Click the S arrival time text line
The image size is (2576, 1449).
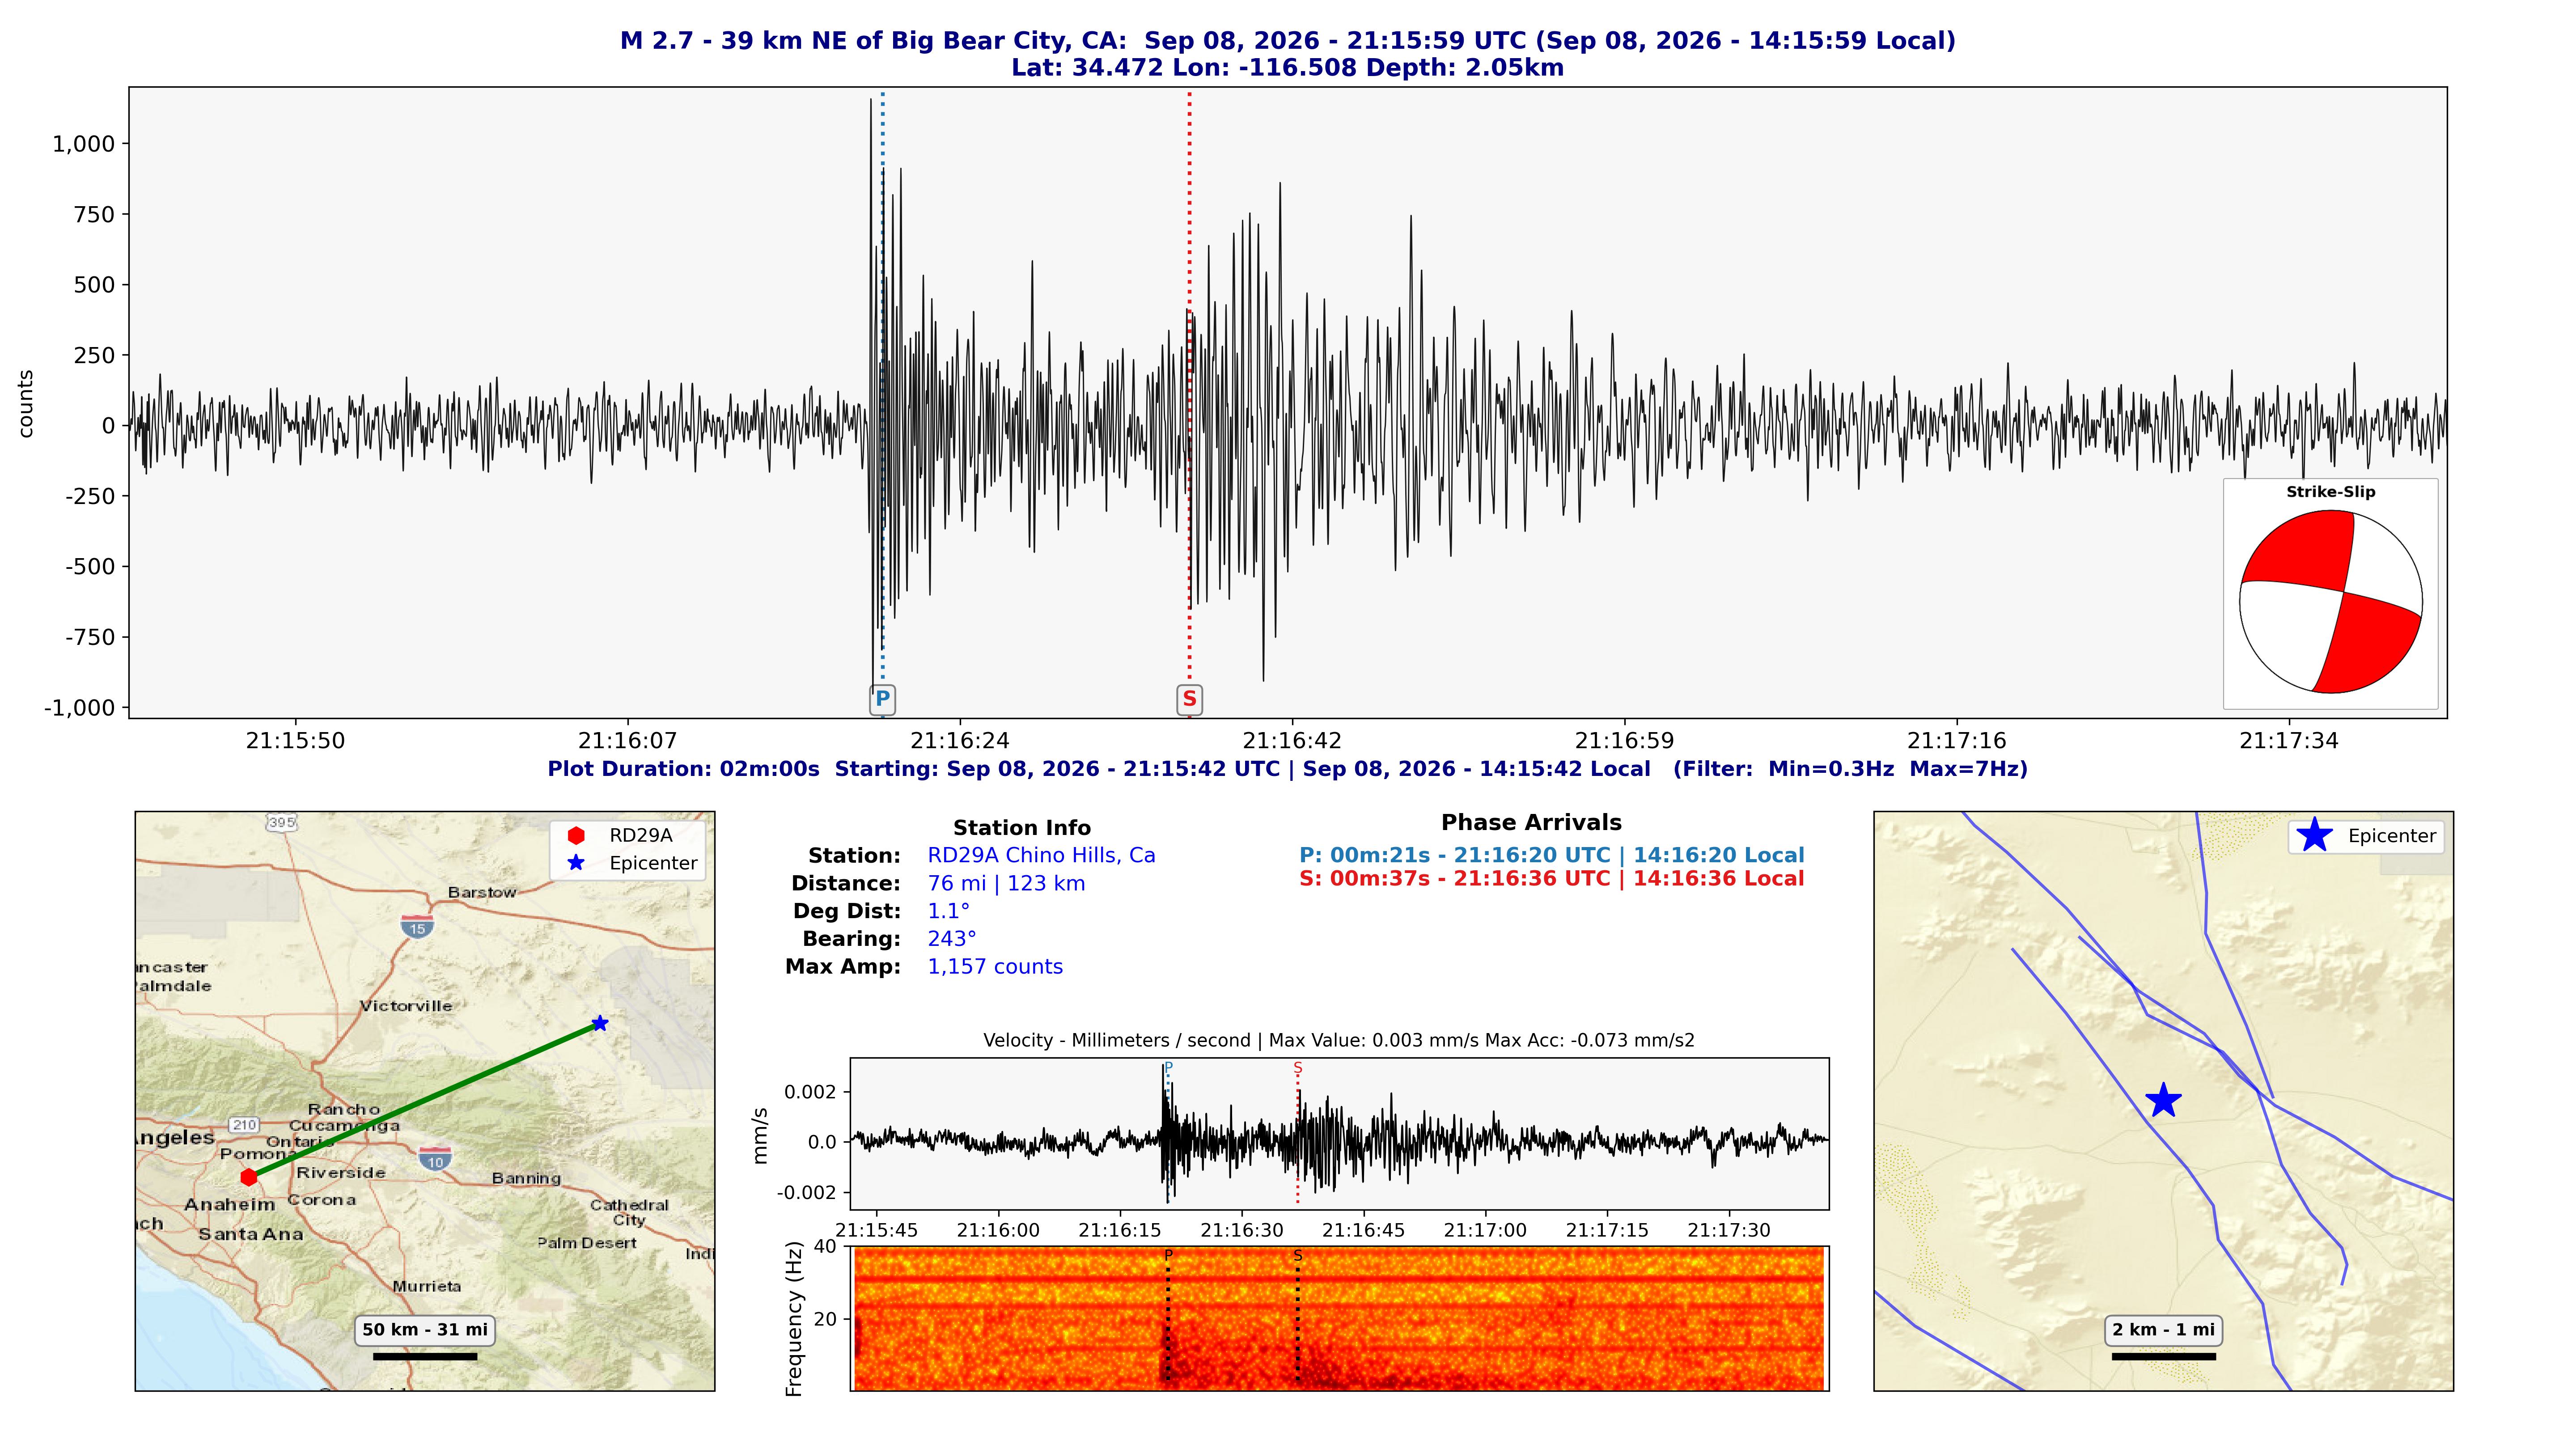click(1551, 878)
